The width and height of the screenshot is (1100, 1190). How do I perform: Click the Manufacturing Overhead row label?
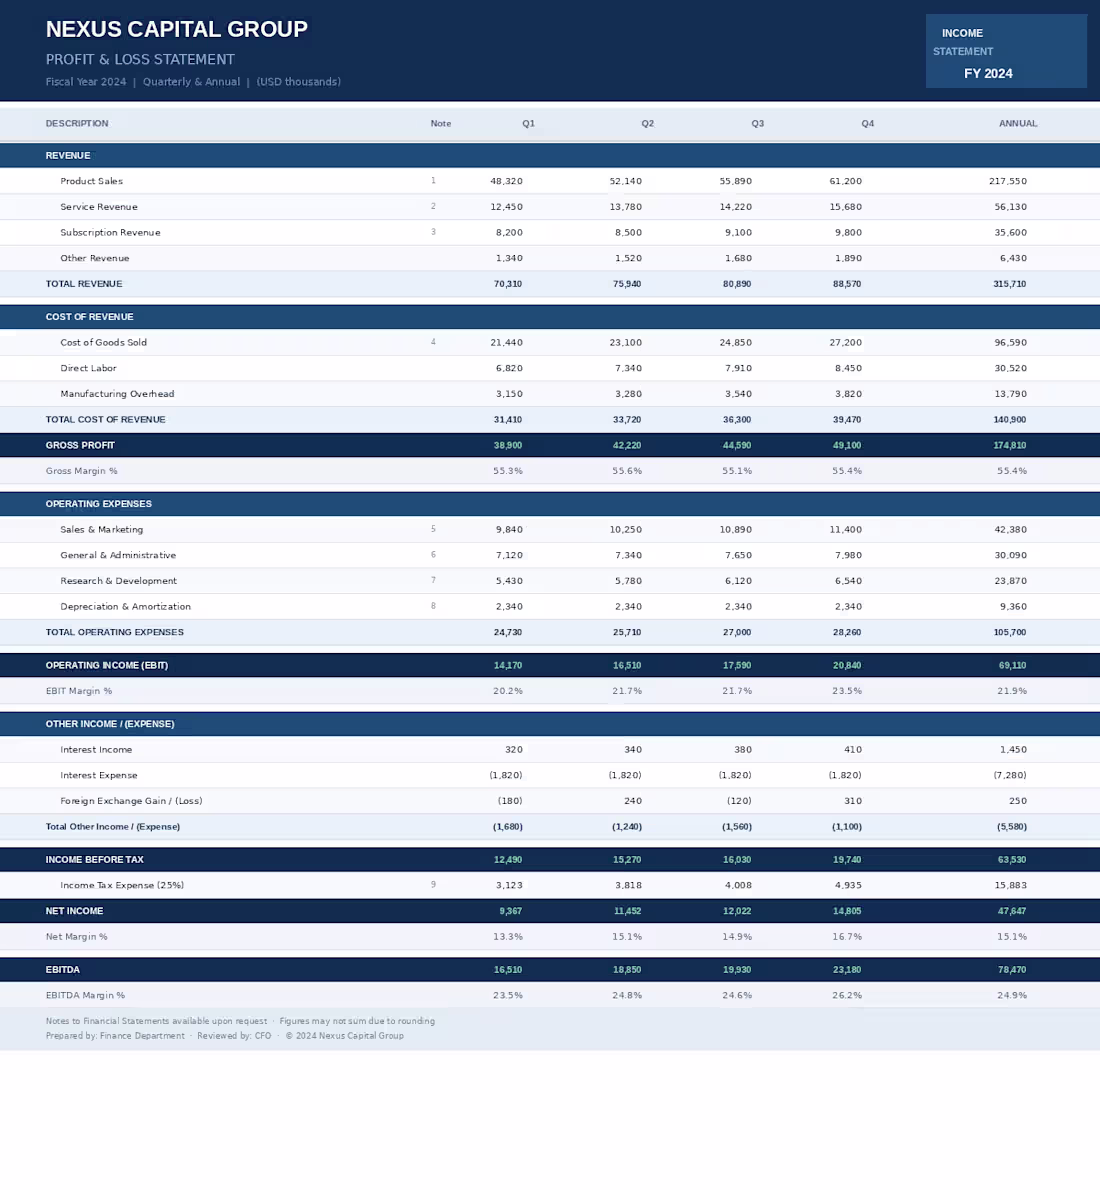[x=117, y=394]
